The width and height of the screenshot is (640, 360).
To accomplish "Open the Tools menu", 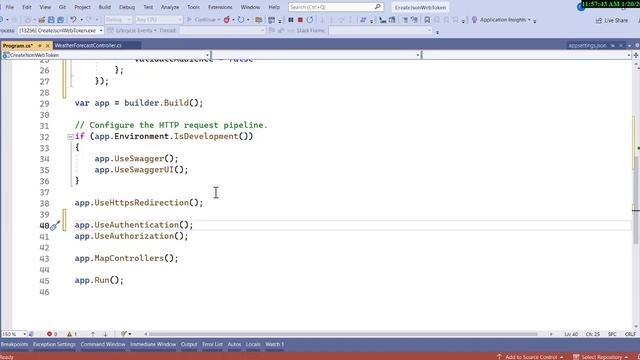I will pyautogui.click(x=193, y=7).
